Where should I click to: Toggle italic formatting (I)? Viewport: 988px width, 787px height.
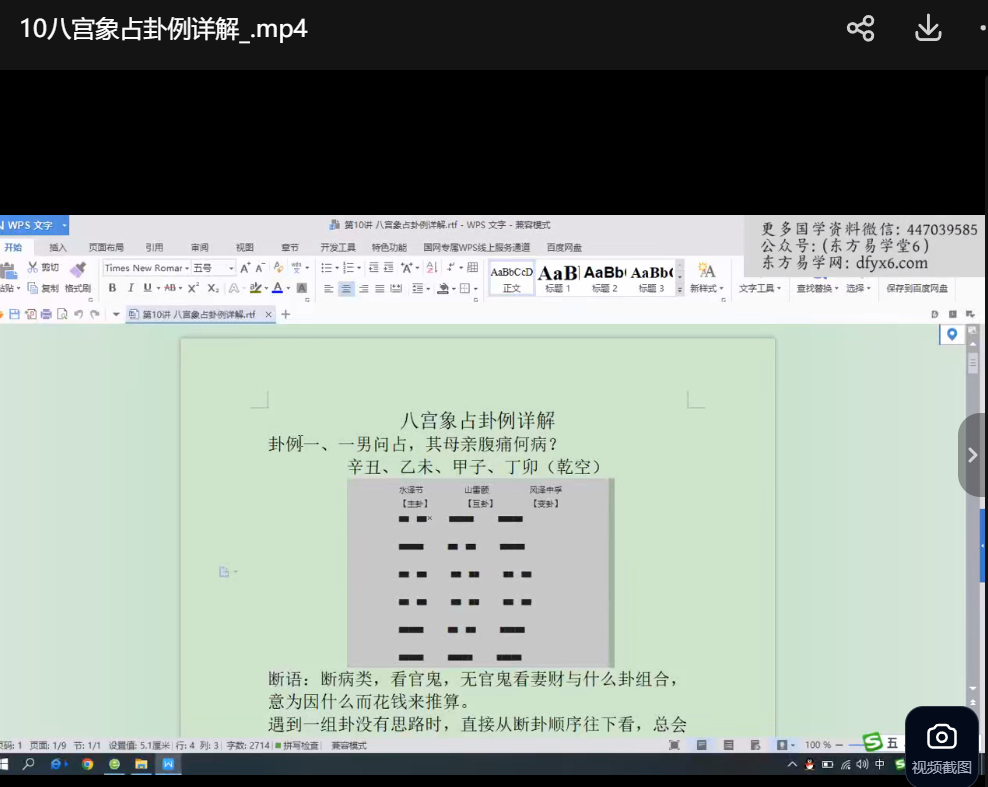130,288
